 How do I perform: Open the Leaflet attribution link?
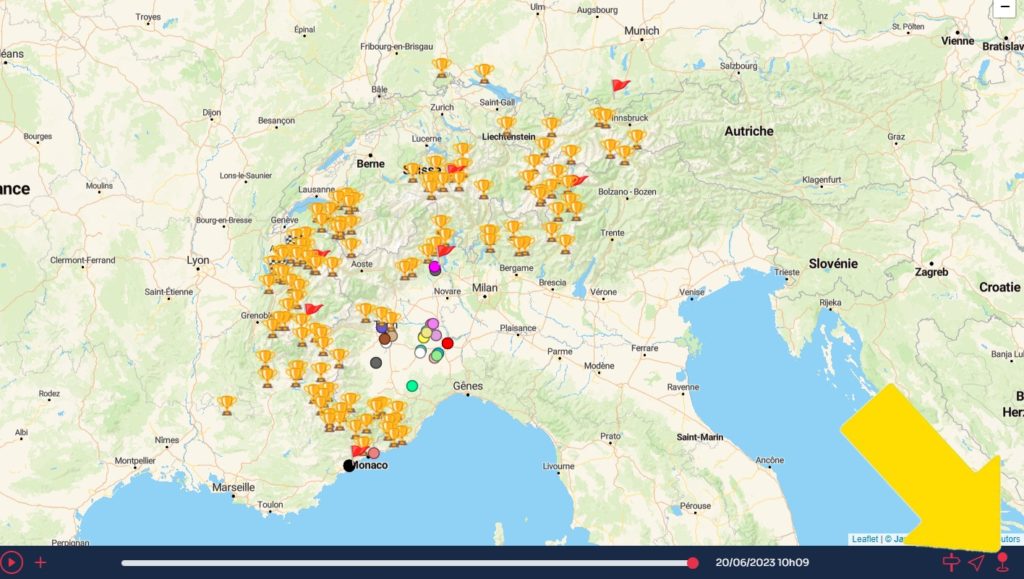click(x=865, y=539)
